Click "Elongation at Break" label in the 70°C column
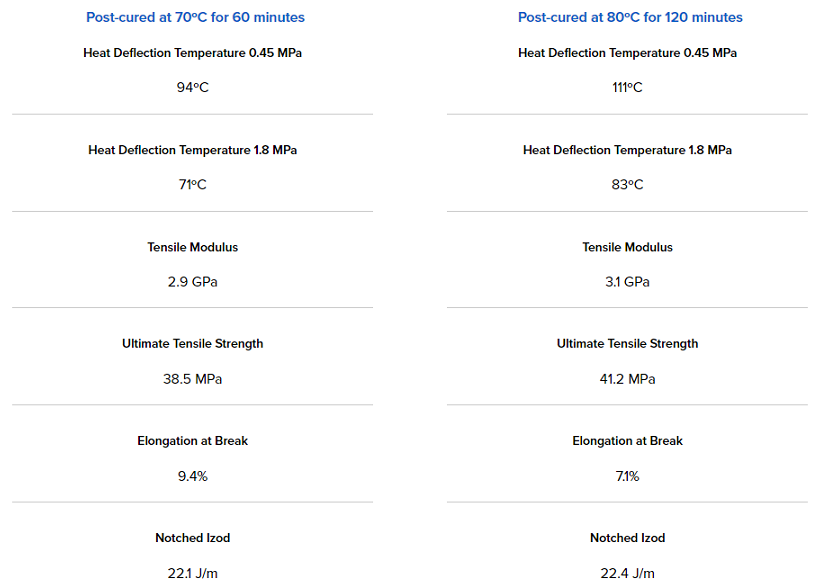This screenshot has width=817, height=587. click(193, 441)
